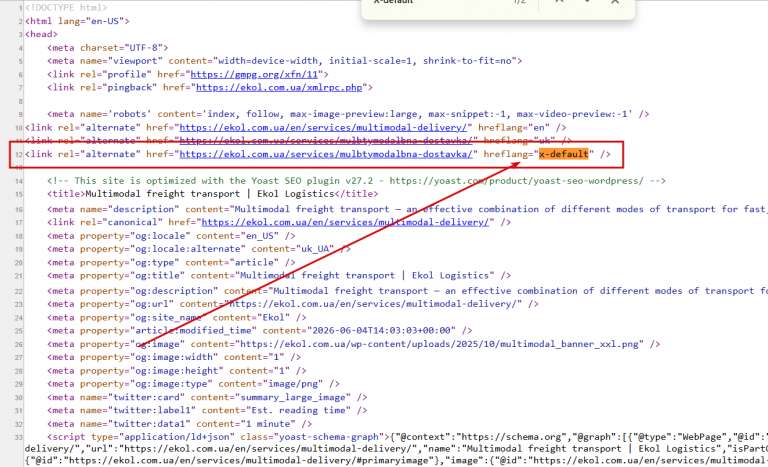Click the meta viewport line
768x467 pixels.
[285, 61]
